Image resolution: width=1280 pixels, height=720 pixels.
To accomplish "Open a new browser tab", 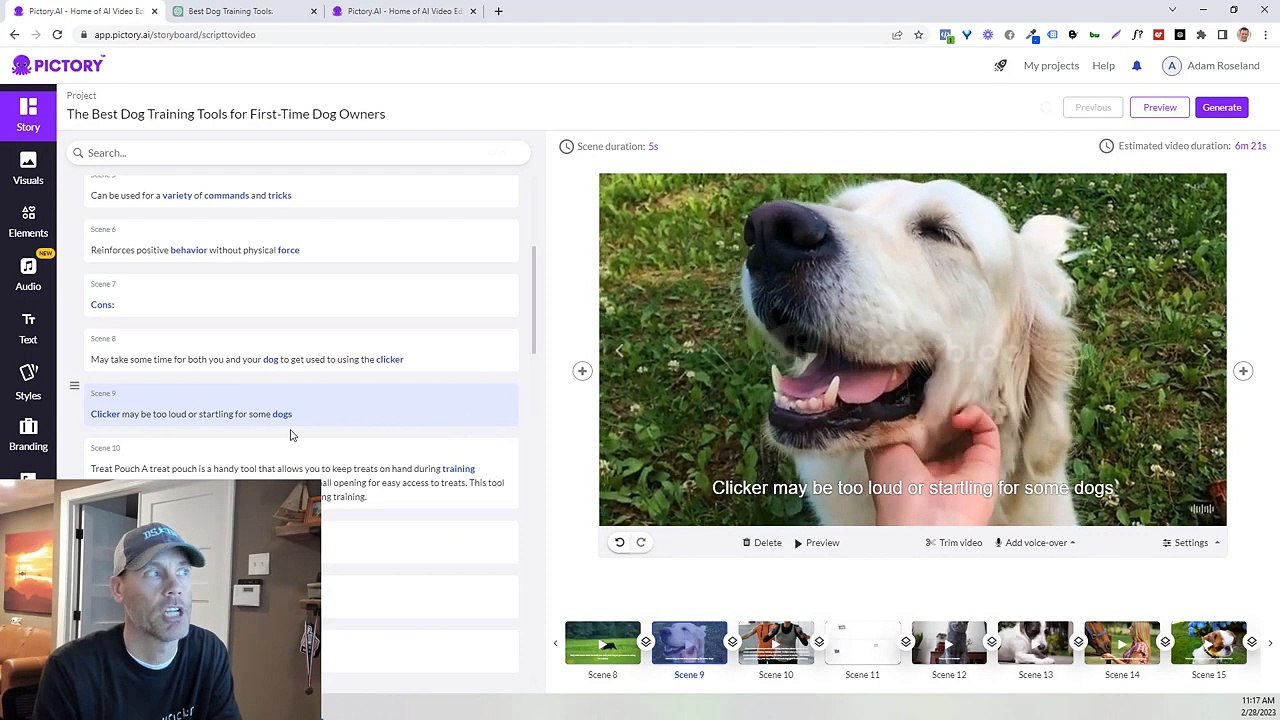I will pos(499,11).
